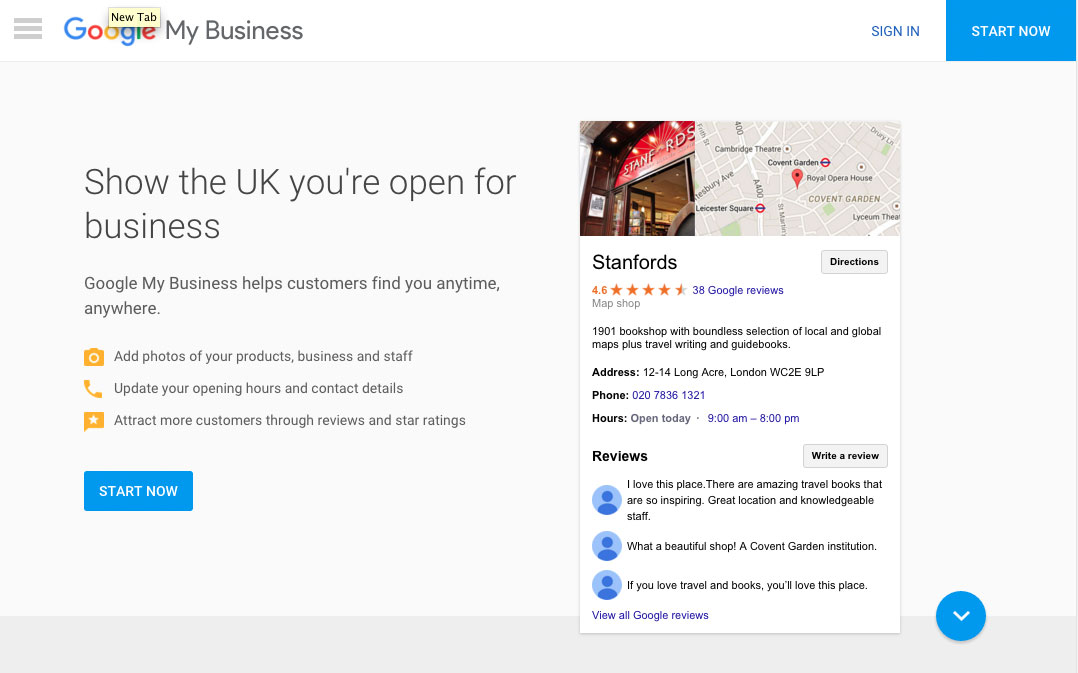Expand the page with the blue down chevron
Viewport: 1078px width, 673px height.
(960, 616)
